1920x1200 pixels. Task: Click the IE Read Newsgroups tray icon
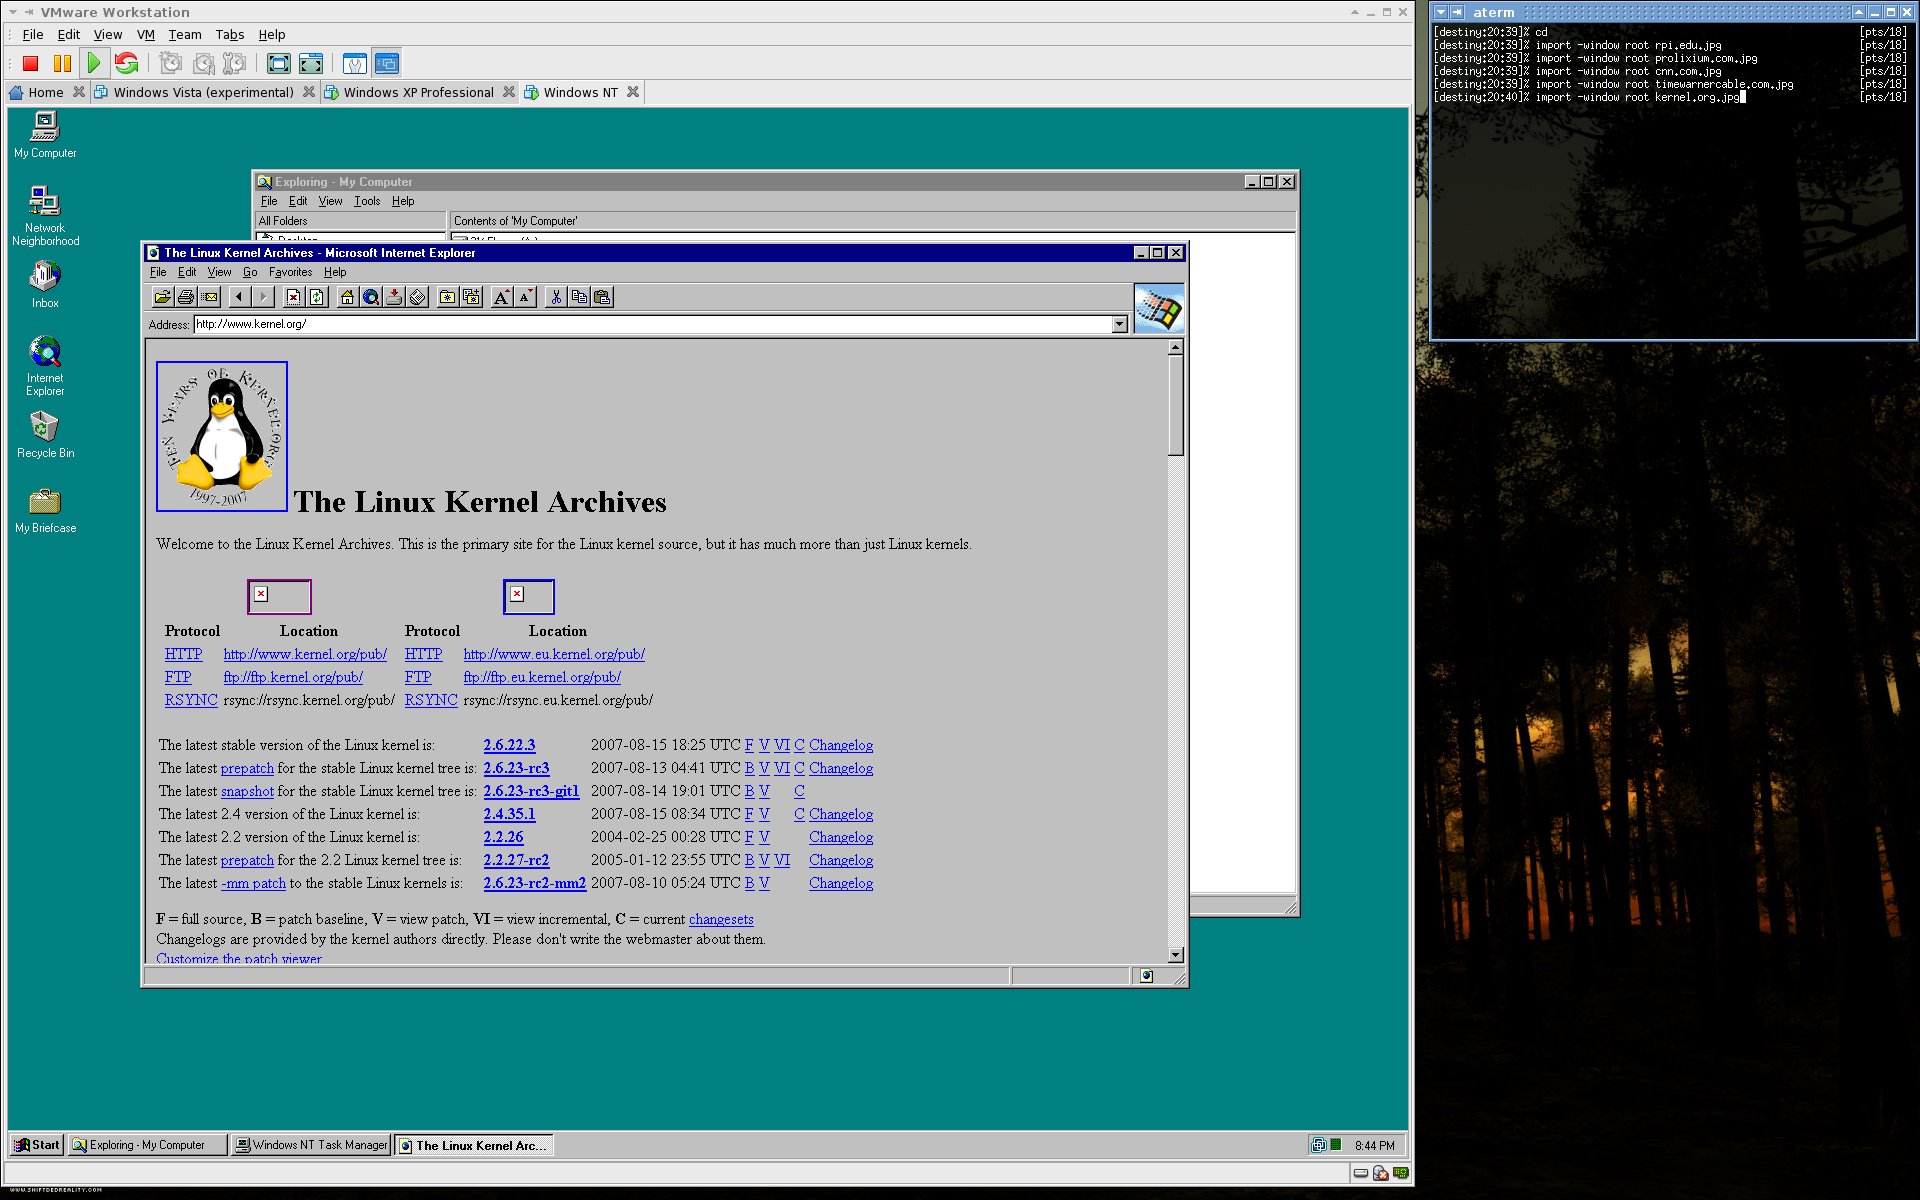coord(395,297)
